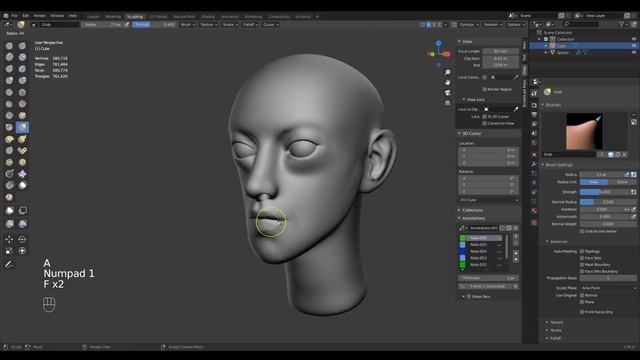This screenshot has width=640, height=360.
Task: Toggle visibility eye of Cube object
Action: tap(634, 46)
